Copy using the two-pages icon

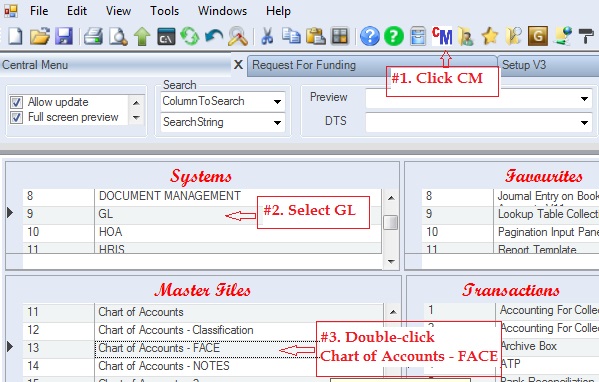[291, 36]
